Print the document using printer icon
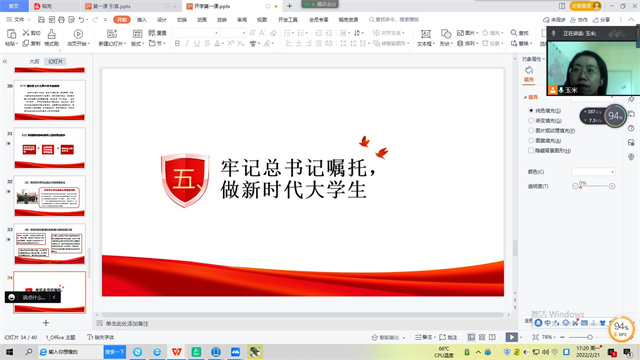The width and height of the screenshot is (640, 360). (x=61, y=20)
